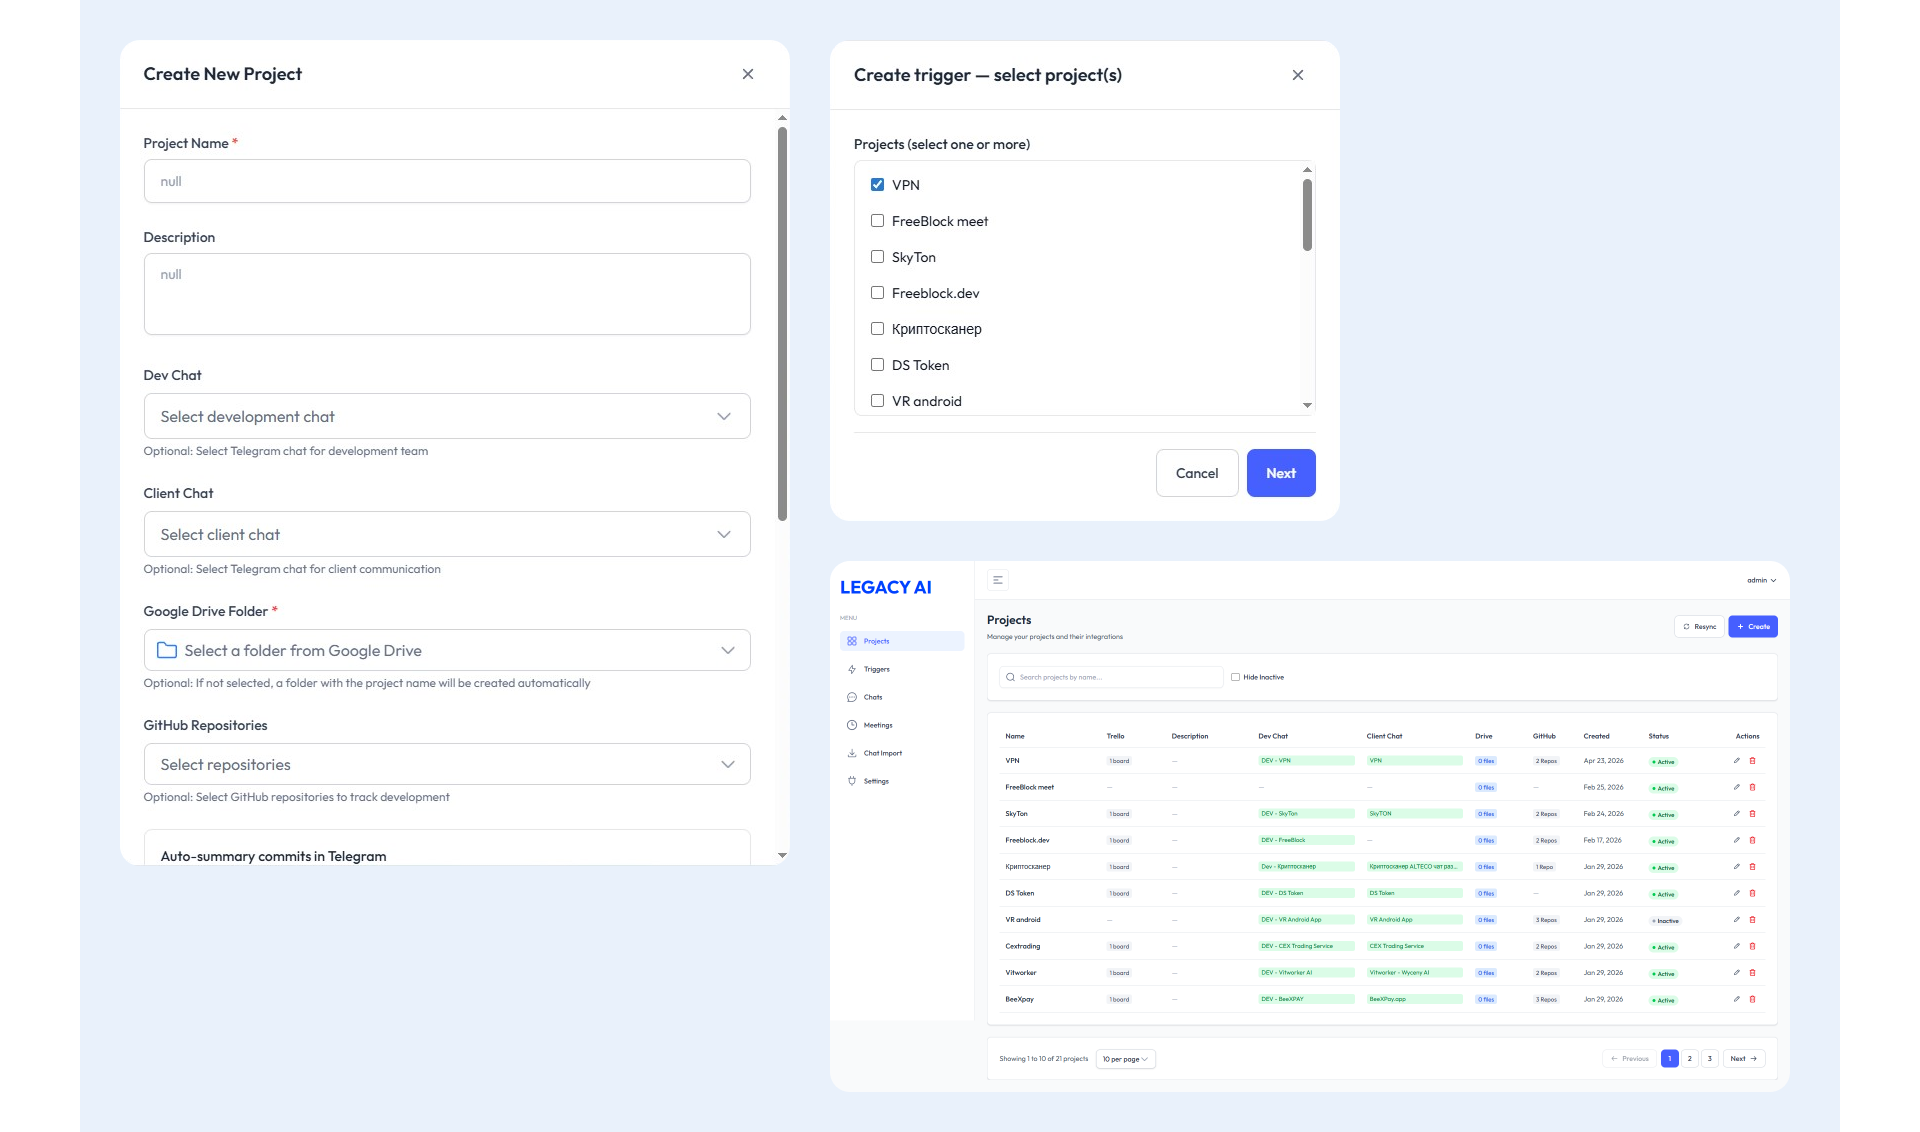
Task: Edit the FreeBlock meet project
Action: (1737, 787)
